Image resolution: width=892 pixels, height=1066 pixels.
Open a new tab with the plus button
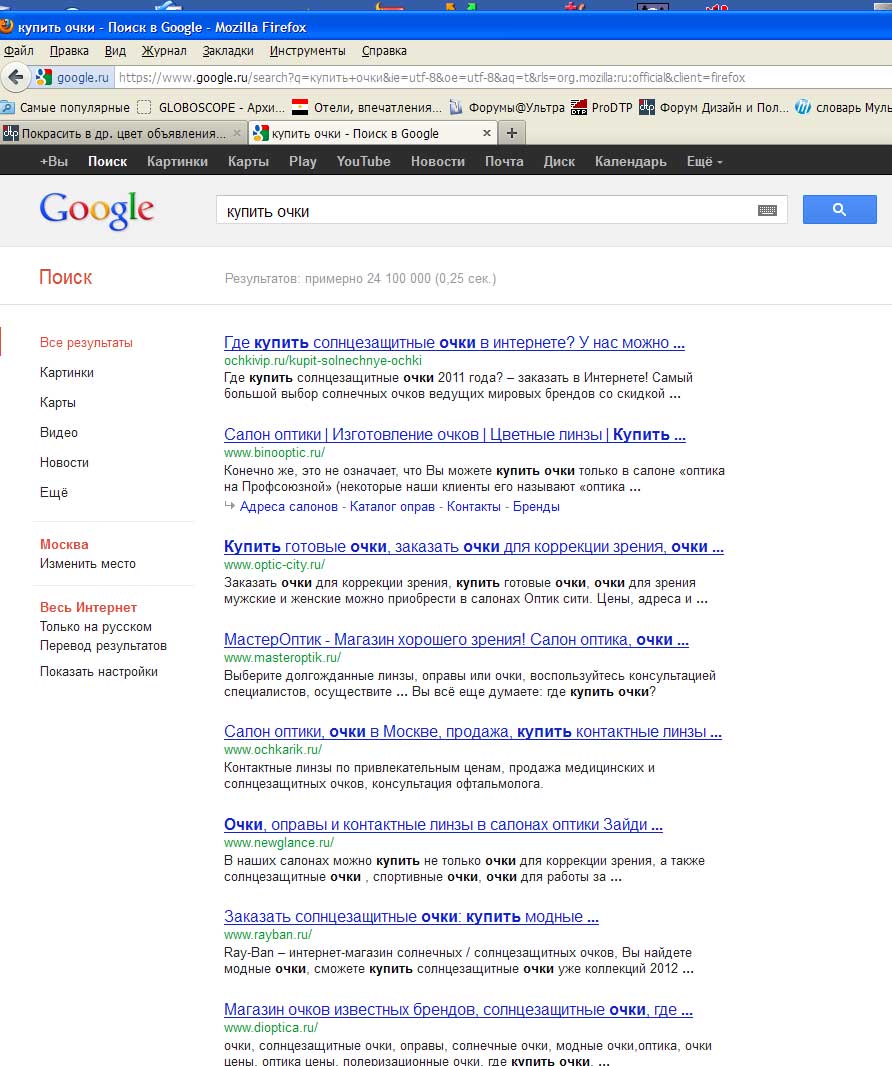coord(512,133)
